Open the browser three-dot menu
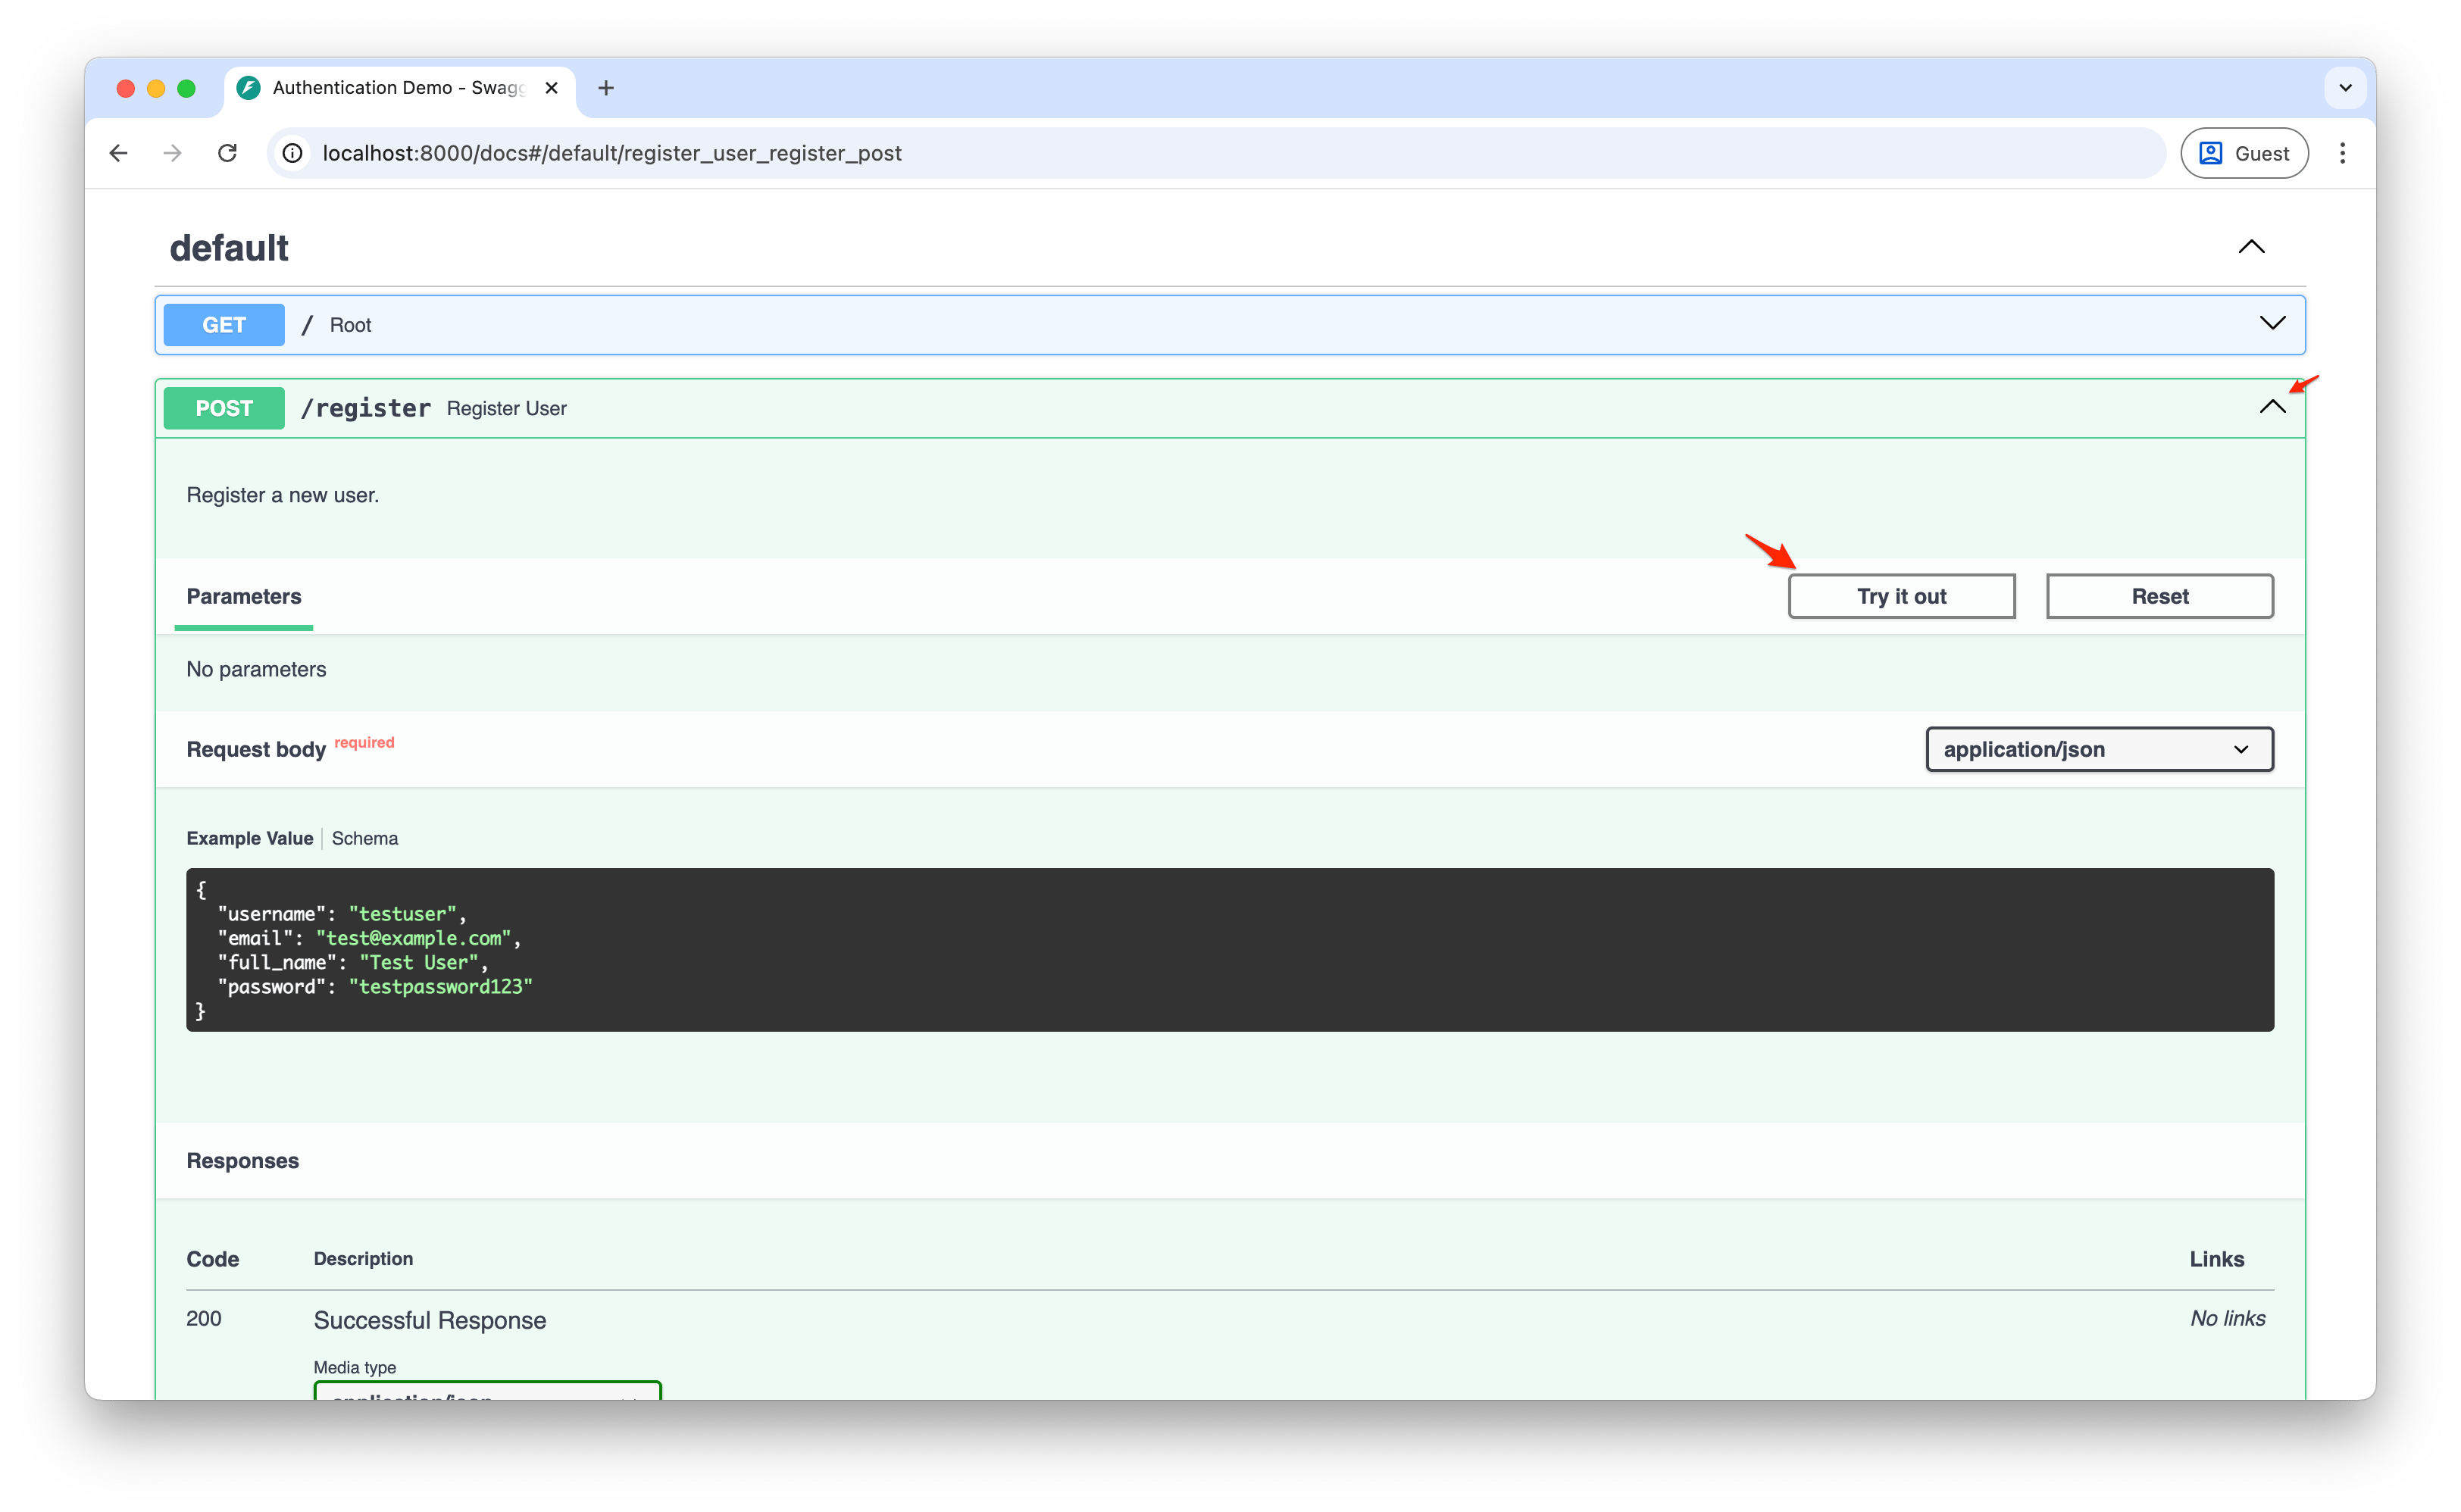 click(2342, 153)
